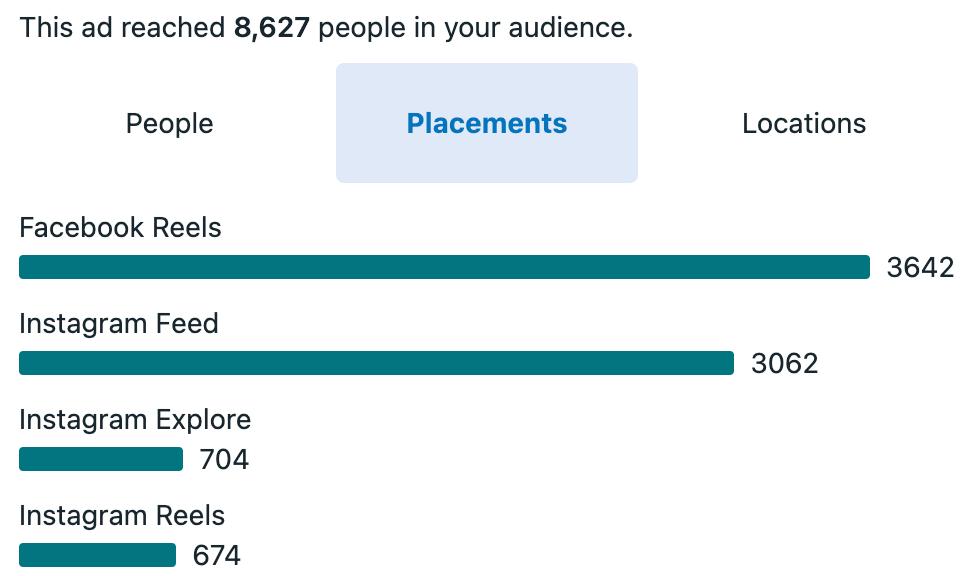Click the Instagram Explore label
The width and height of the screenshot is (976, 576).
click(135, 420)
